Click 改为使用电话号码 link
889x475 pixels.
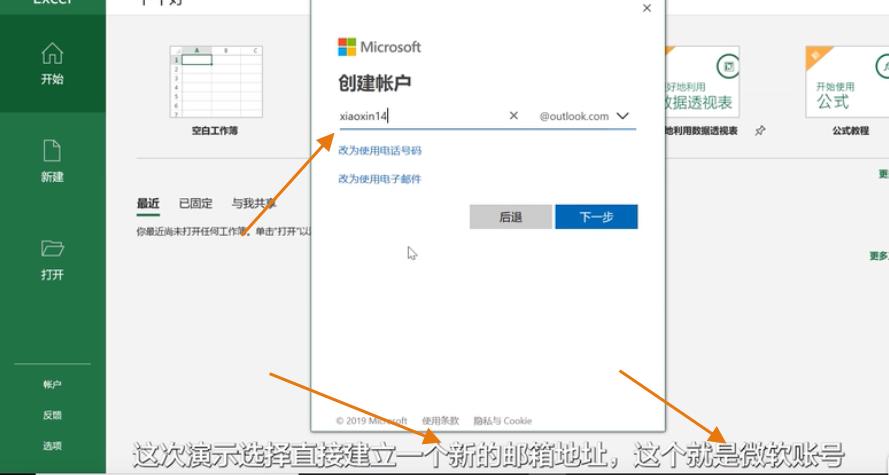[x=380, y=151]
